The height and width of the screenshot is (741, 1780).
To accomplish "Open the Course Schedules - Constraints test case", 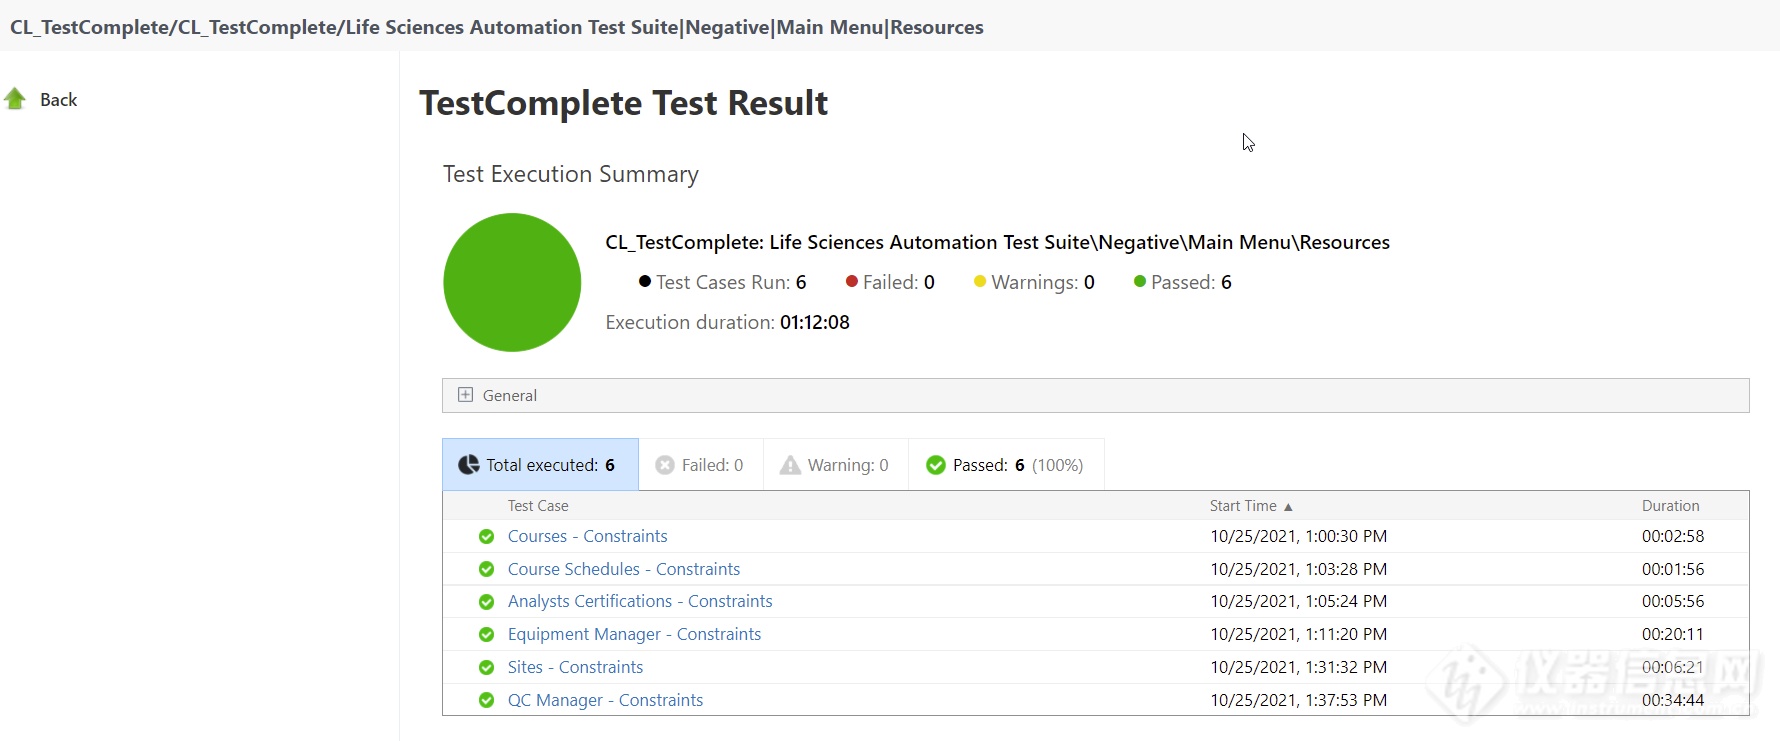I will click(624, 569).
